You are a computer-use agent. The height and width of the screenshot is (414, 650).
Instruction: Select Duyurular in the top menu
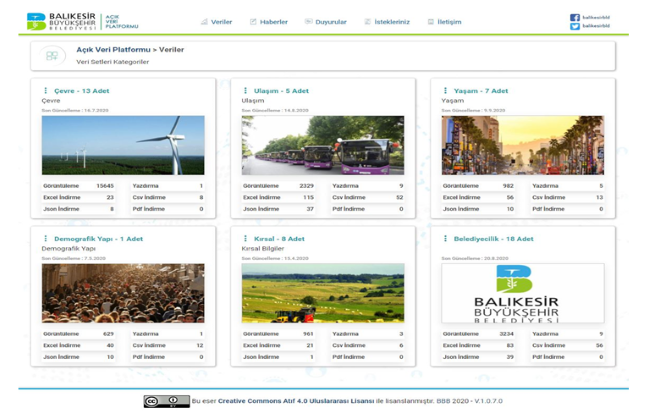click(x=326, y=22)
